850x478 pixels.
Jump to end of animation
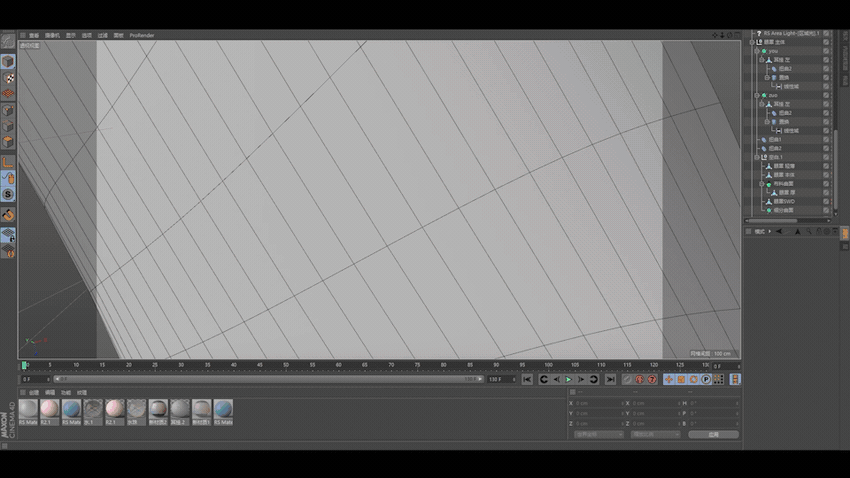click(610, 379)
